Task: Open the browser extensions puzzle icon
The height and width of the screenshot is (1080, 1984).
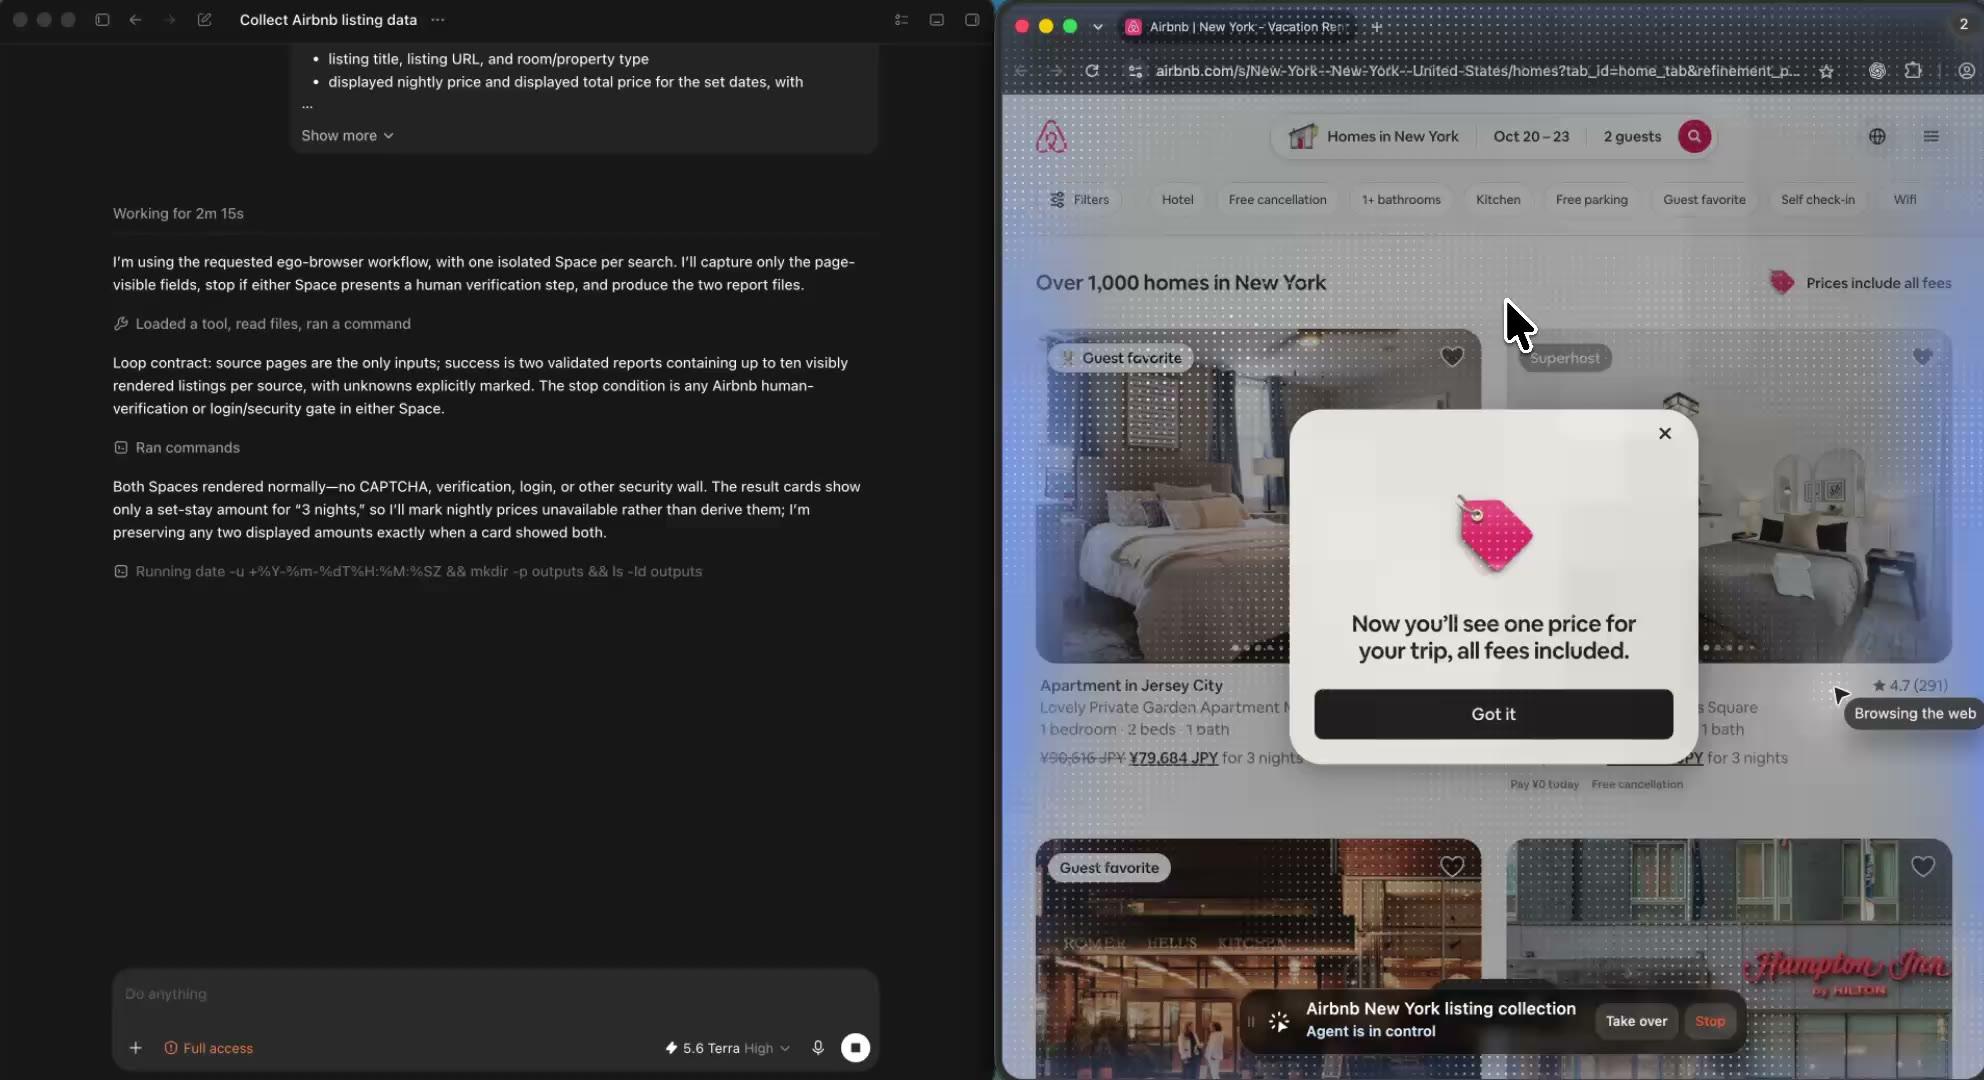Action: point(1913,71)
